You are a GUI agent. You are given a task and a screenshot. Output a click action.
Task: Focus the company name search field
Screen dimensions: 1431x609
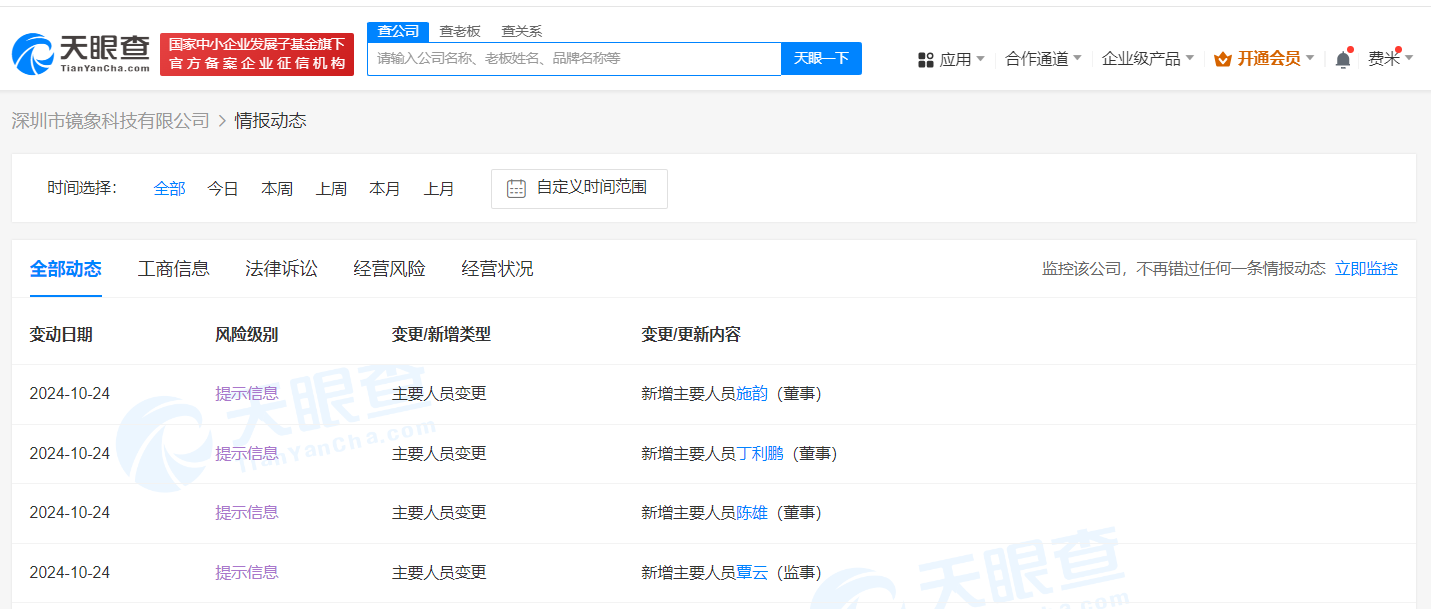coord(574,58)
